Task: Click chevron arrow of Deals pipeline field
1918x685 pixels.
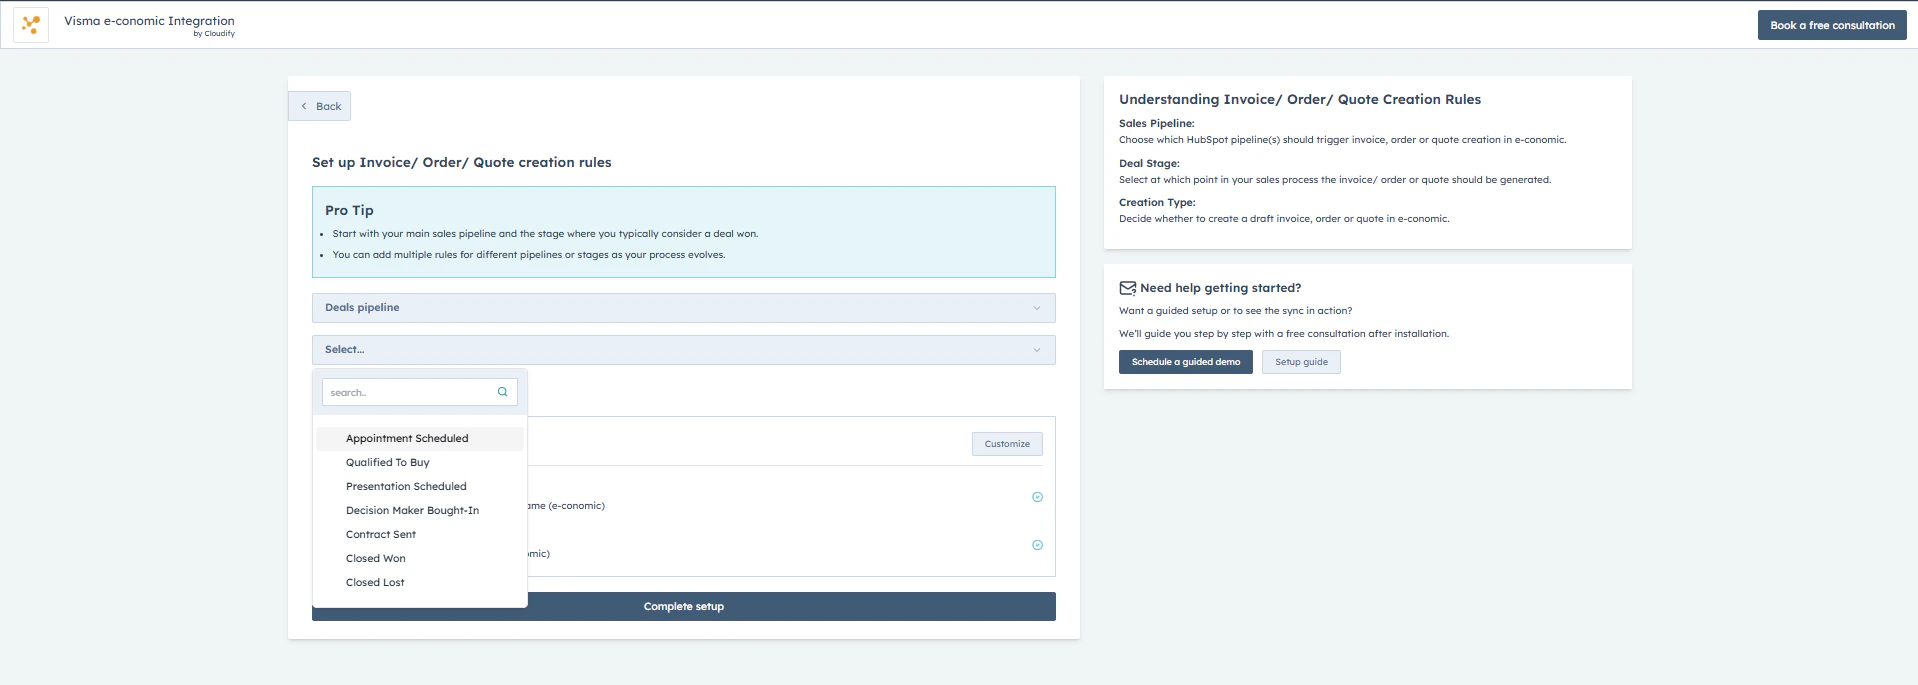Action: pos(1036,308)
